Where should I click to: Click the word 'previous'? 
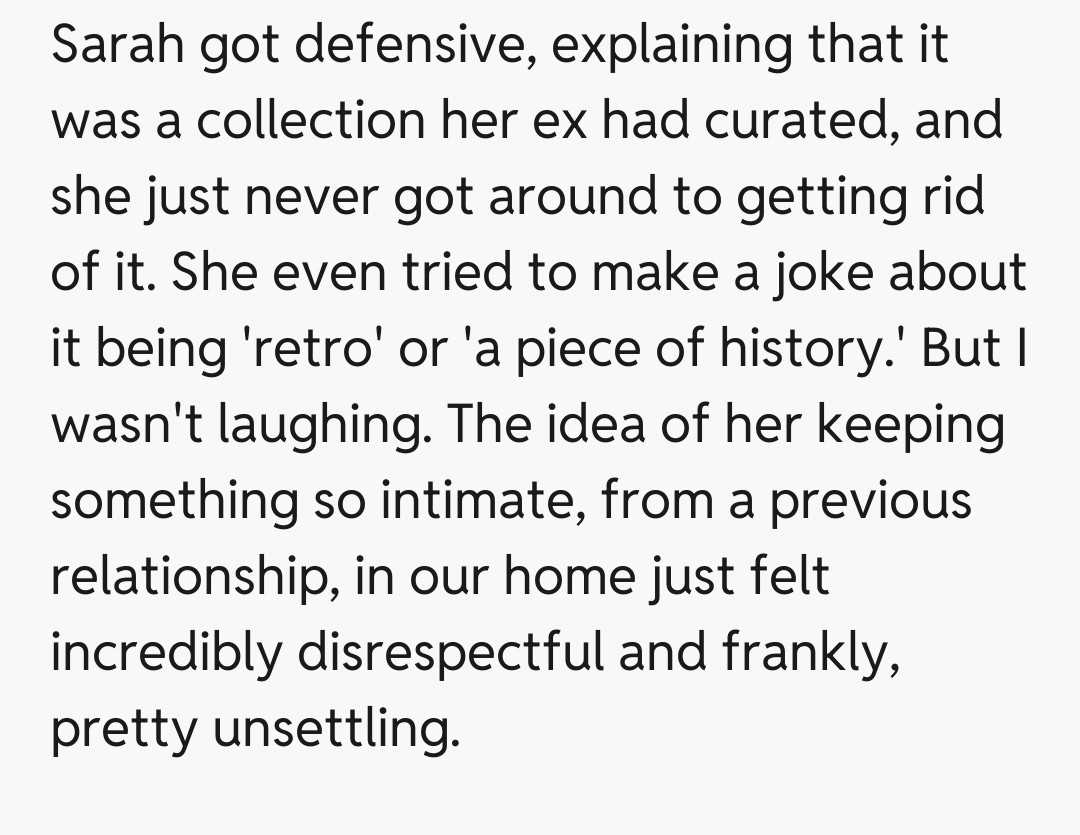pyautogui.click(x=871, y=500)
